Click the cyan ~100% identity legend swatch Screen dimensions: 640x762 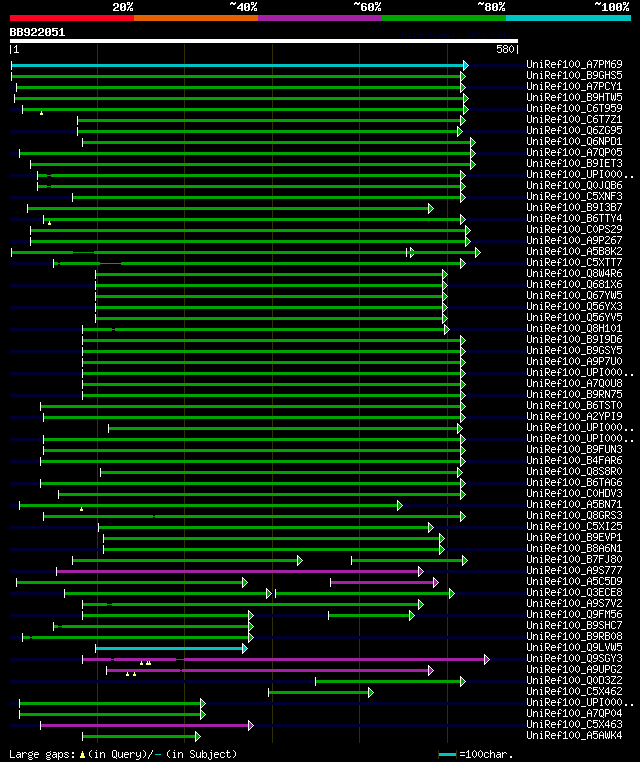coord(568,18)
